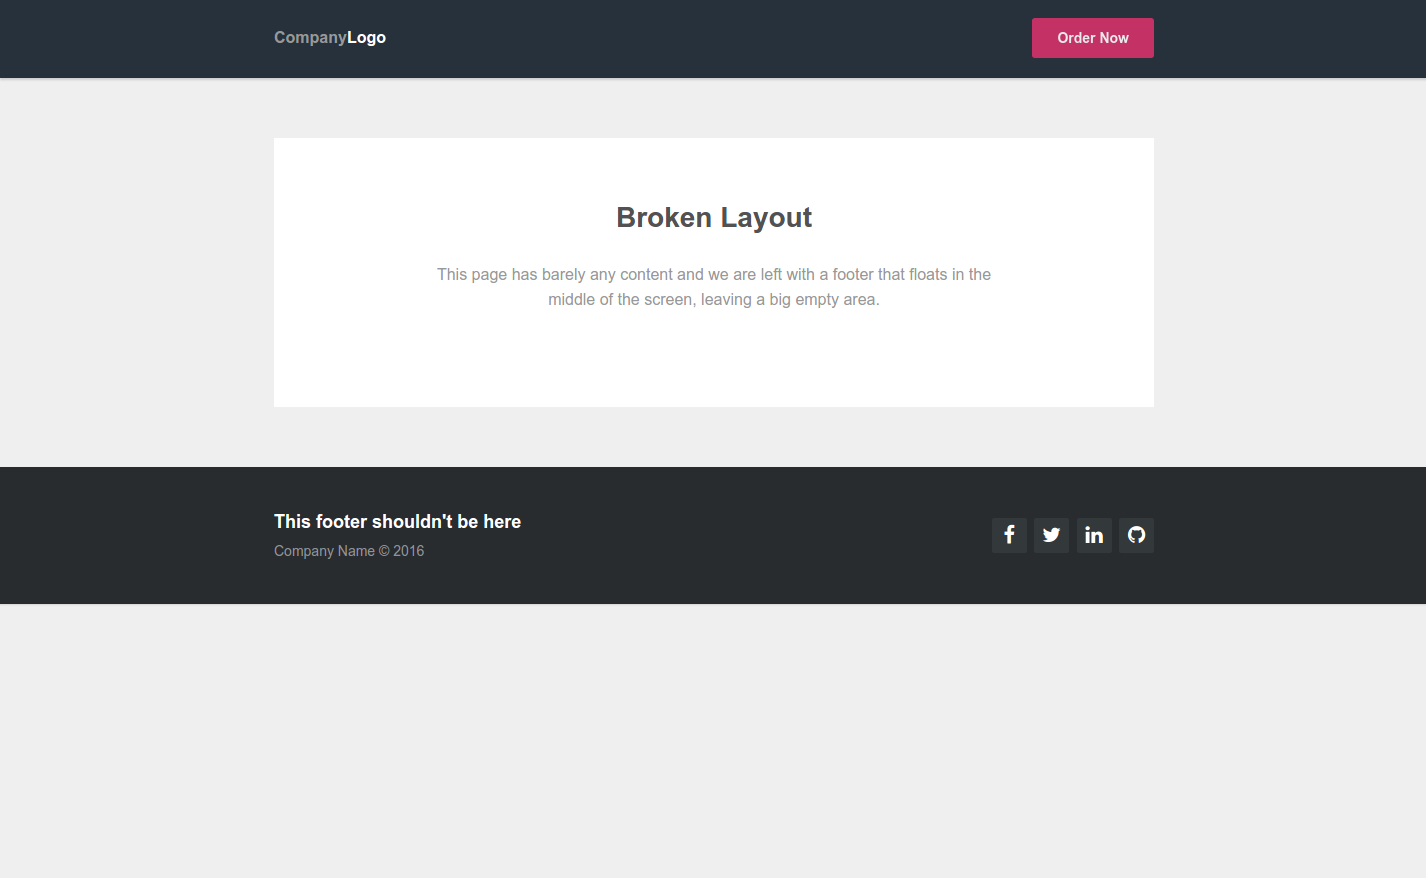Click the year 2016 in the footer copyright
Image resolution: width=1426 pixels, height=878 pixels.
click(408, 551)
